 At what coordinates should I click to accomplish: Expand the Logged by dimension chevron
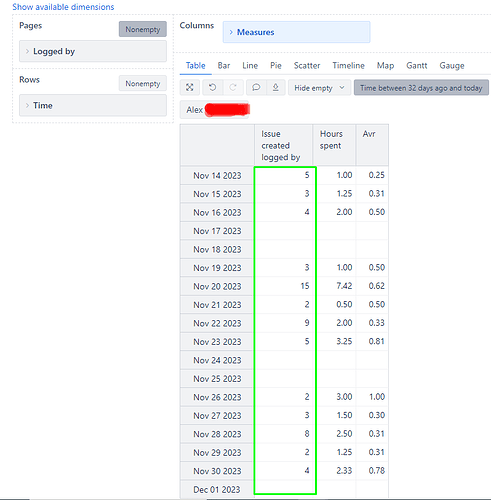(x=27, y=51)
